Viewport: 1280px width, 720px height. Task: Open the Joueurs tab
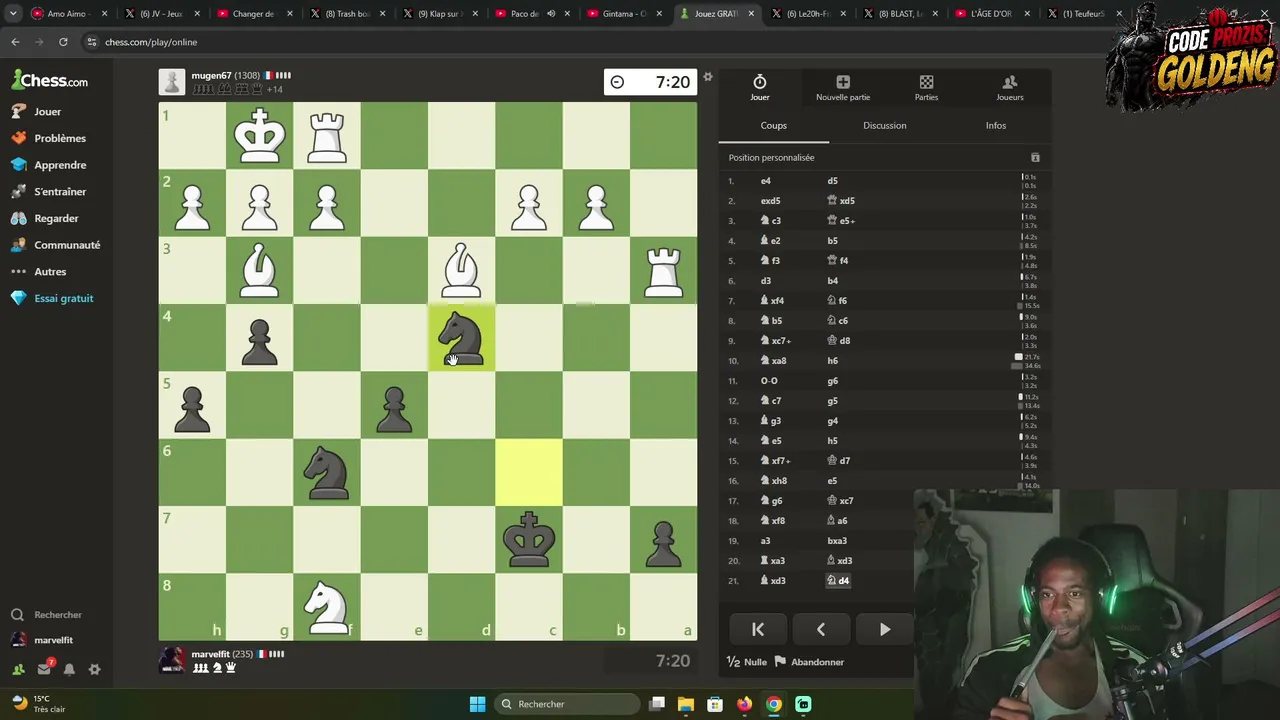(x=1010, y=88)
